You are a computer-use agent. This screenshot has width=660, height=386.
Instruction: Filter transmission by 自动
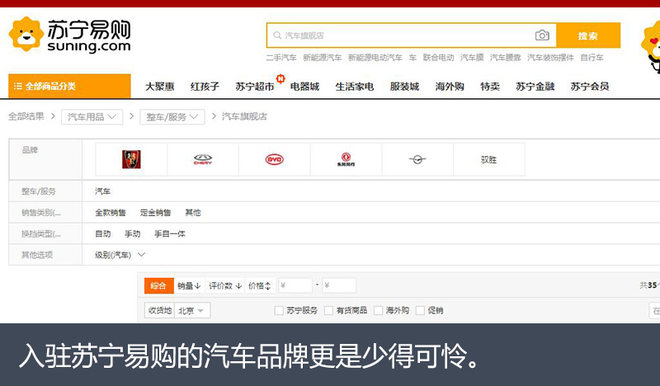click(x=103, y=234)
